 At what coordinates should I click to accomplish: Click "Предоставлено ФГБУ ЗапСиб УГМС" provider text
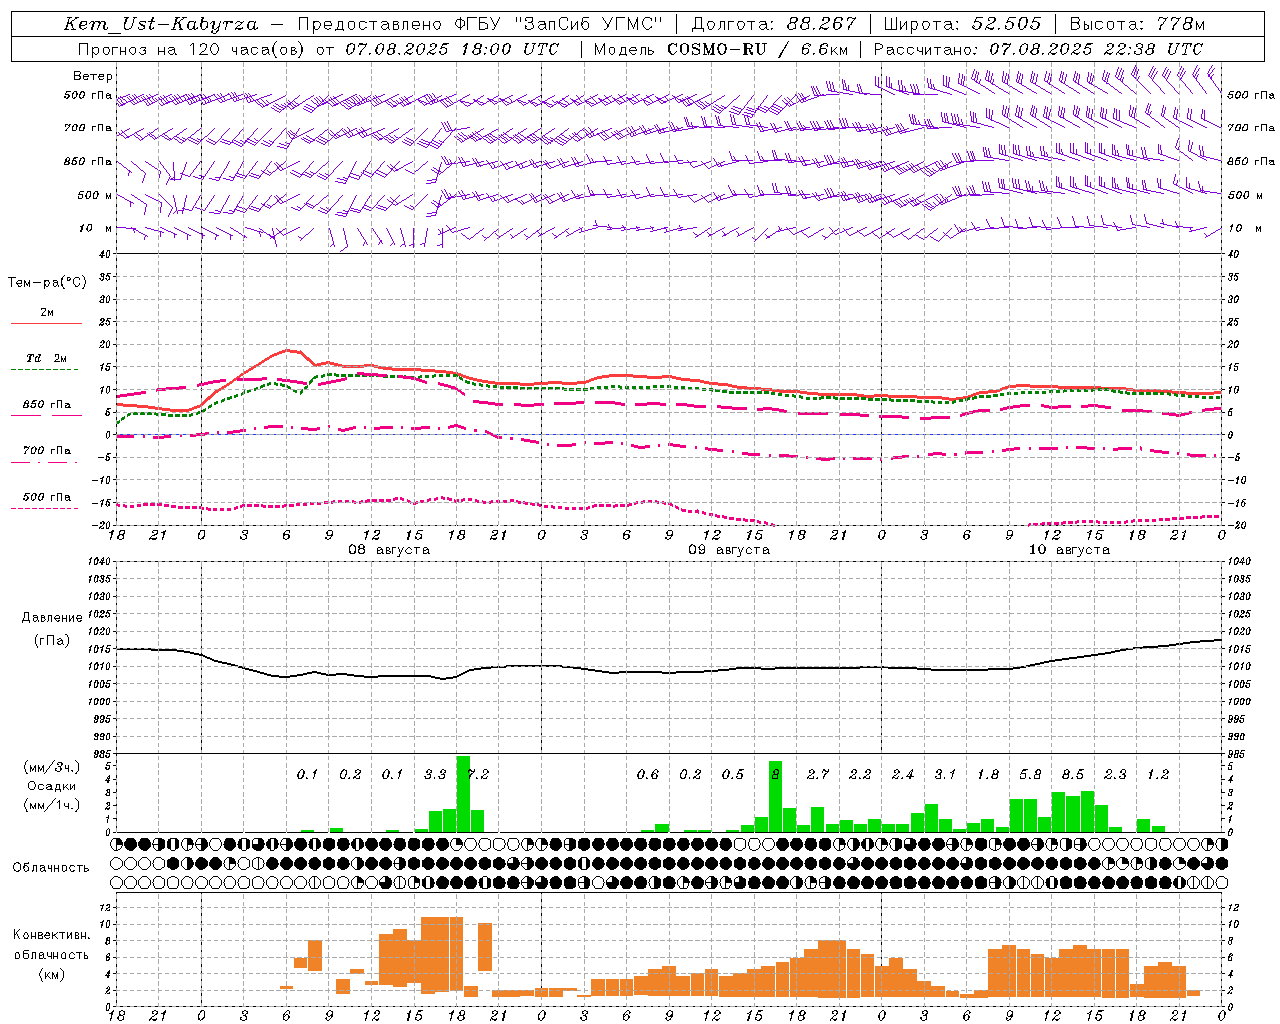(481, 24)
